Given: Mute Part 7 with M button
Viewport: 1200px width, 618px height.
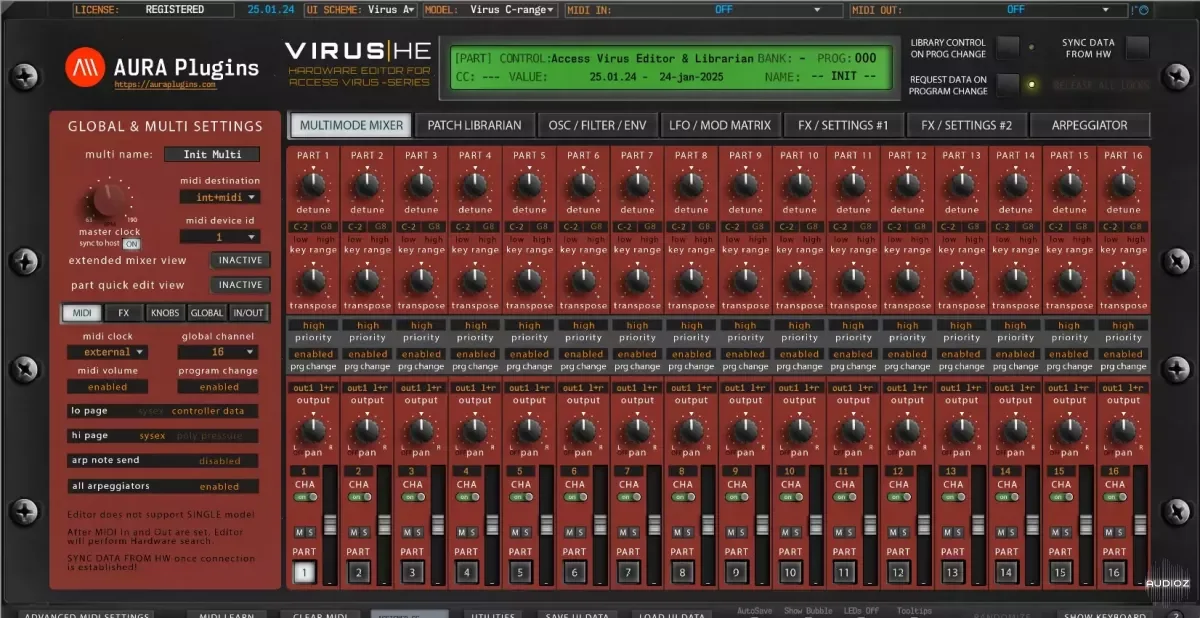Looking at the screenshot, I should click(x=623, y=532).
